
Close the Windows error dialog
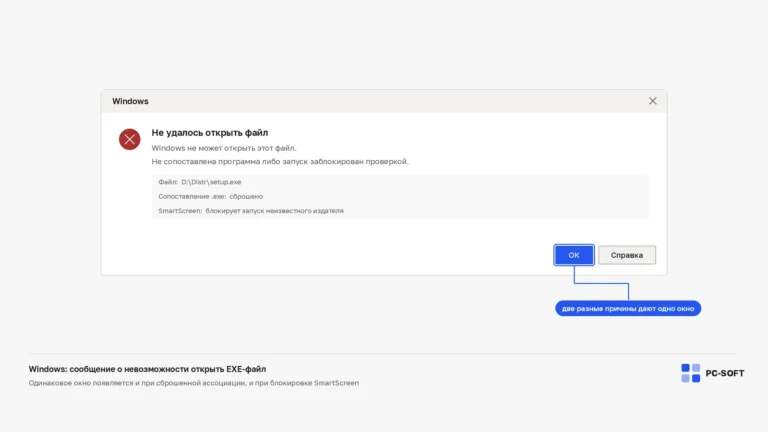(x=652, y=101)
